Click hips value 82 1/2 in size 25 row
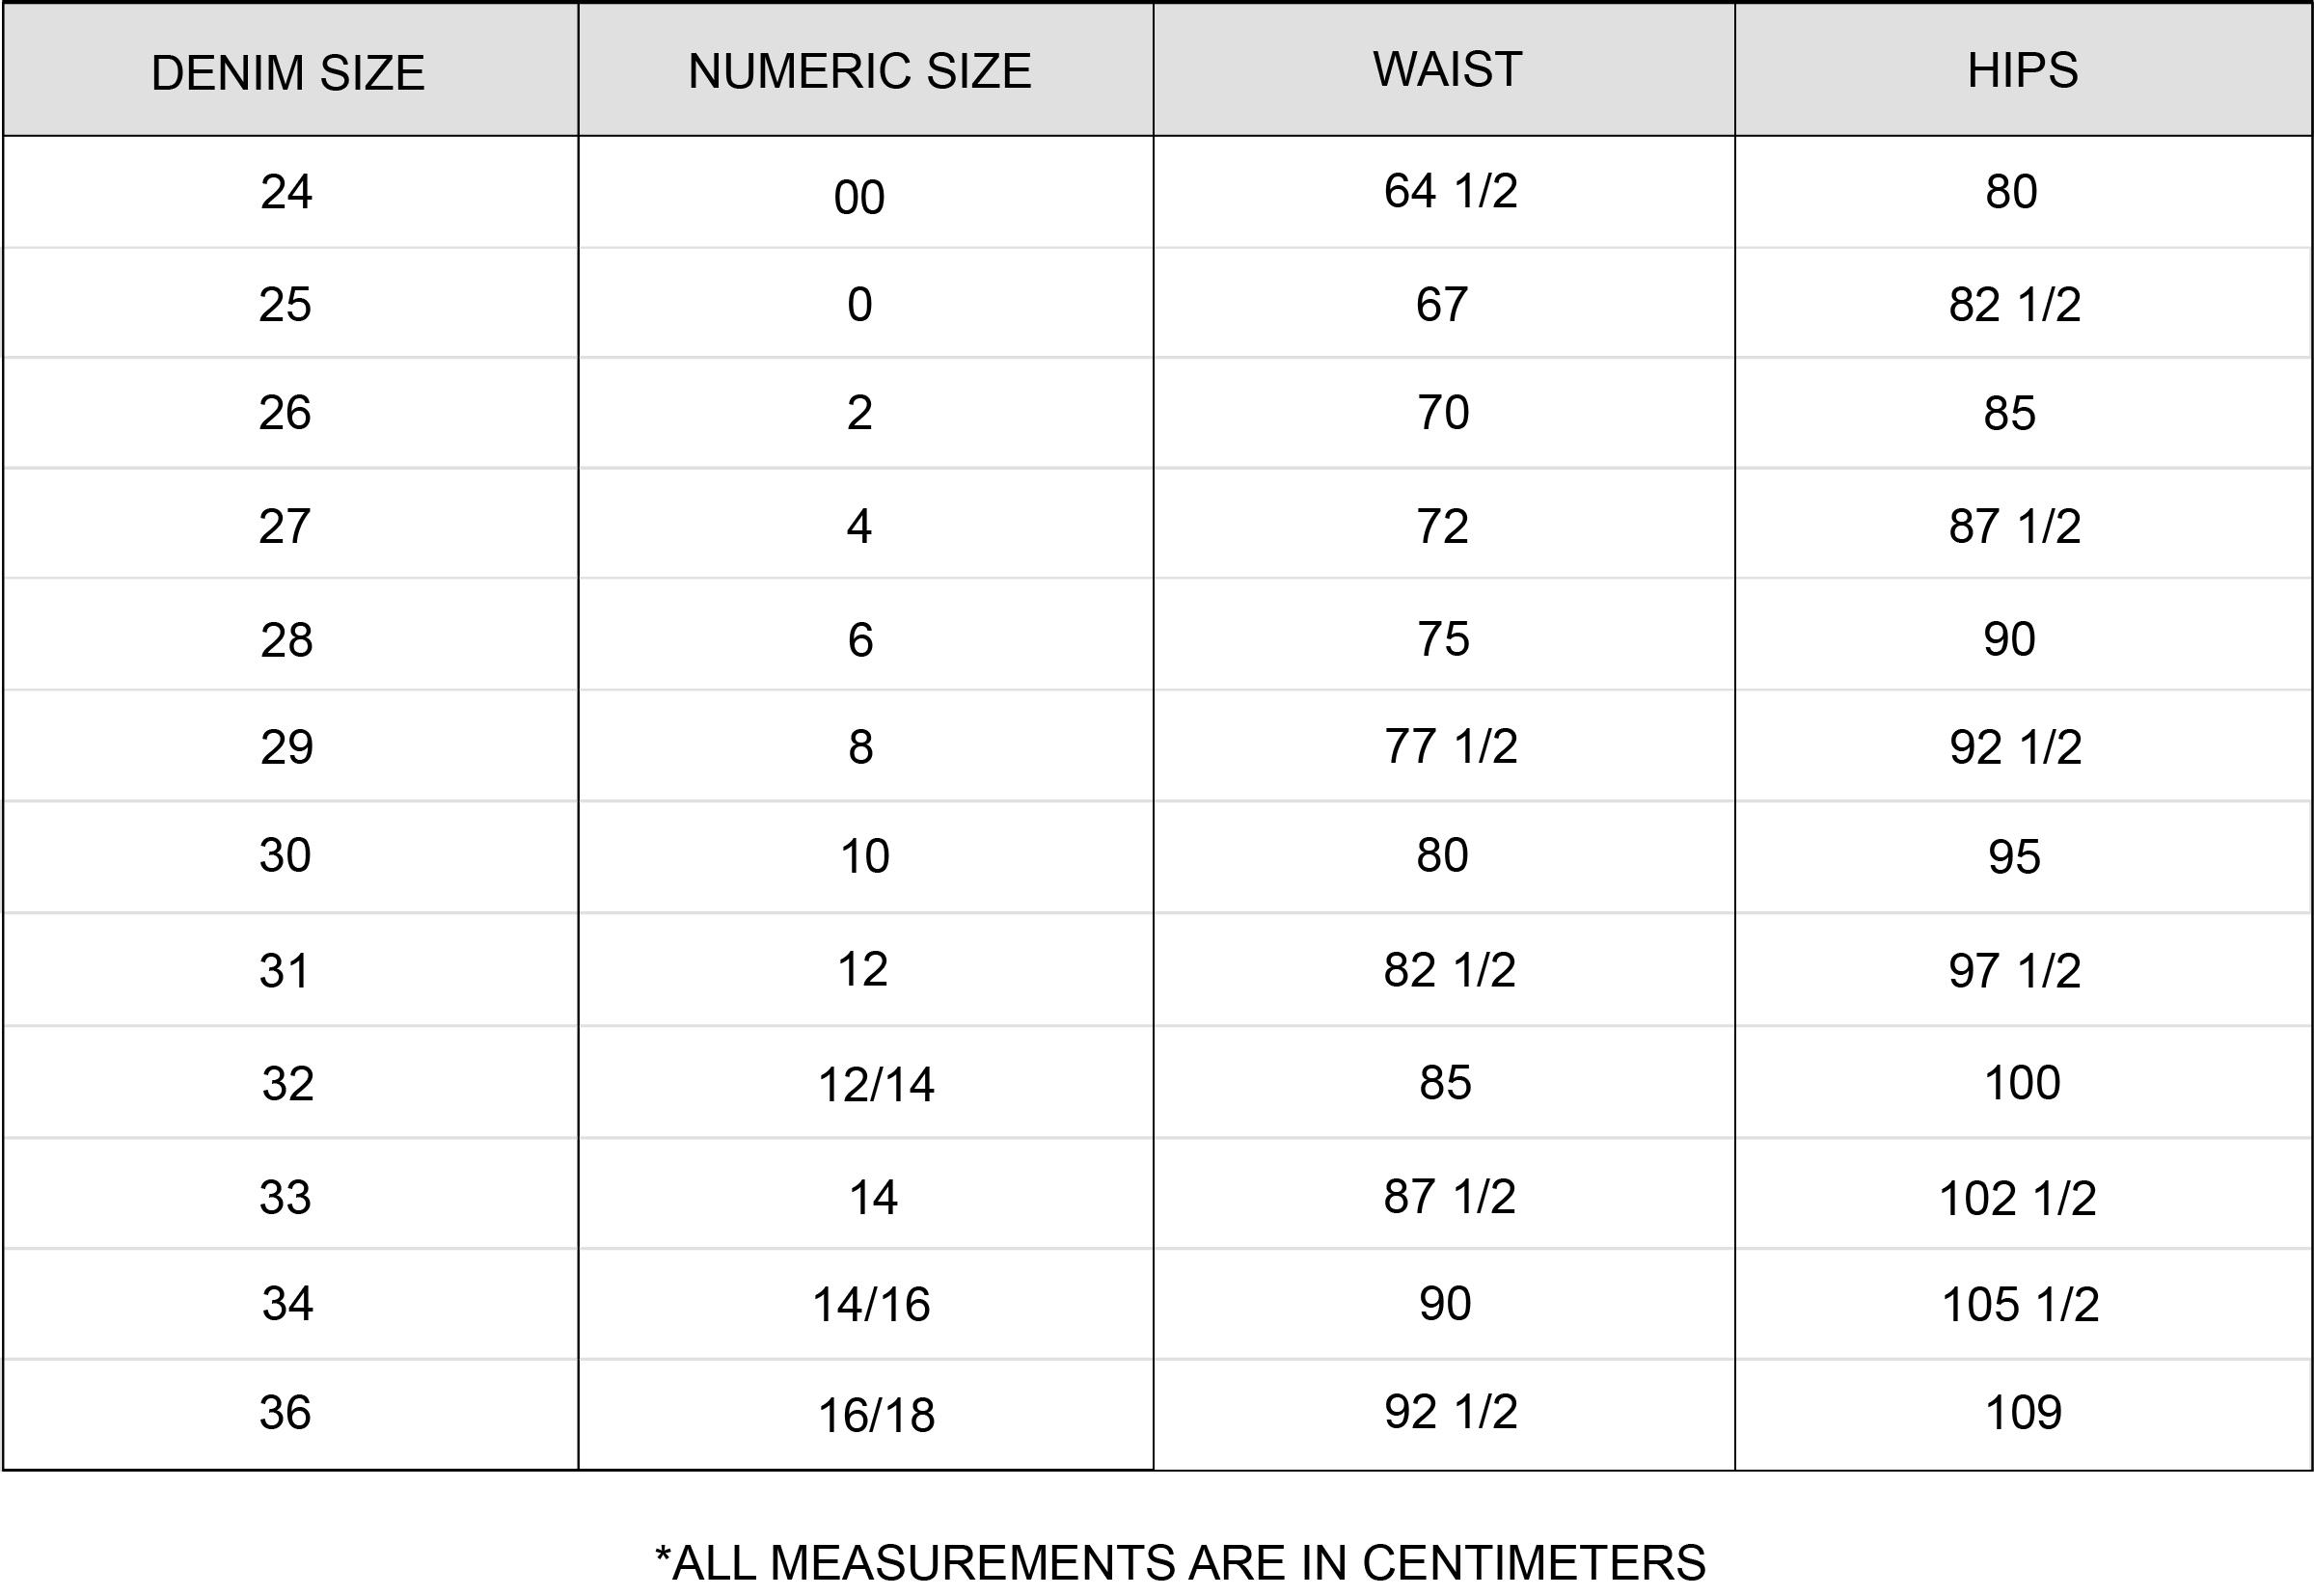Viewport: 2314px width, 1596px height. pyautogui.click(x=2014, y=304)
